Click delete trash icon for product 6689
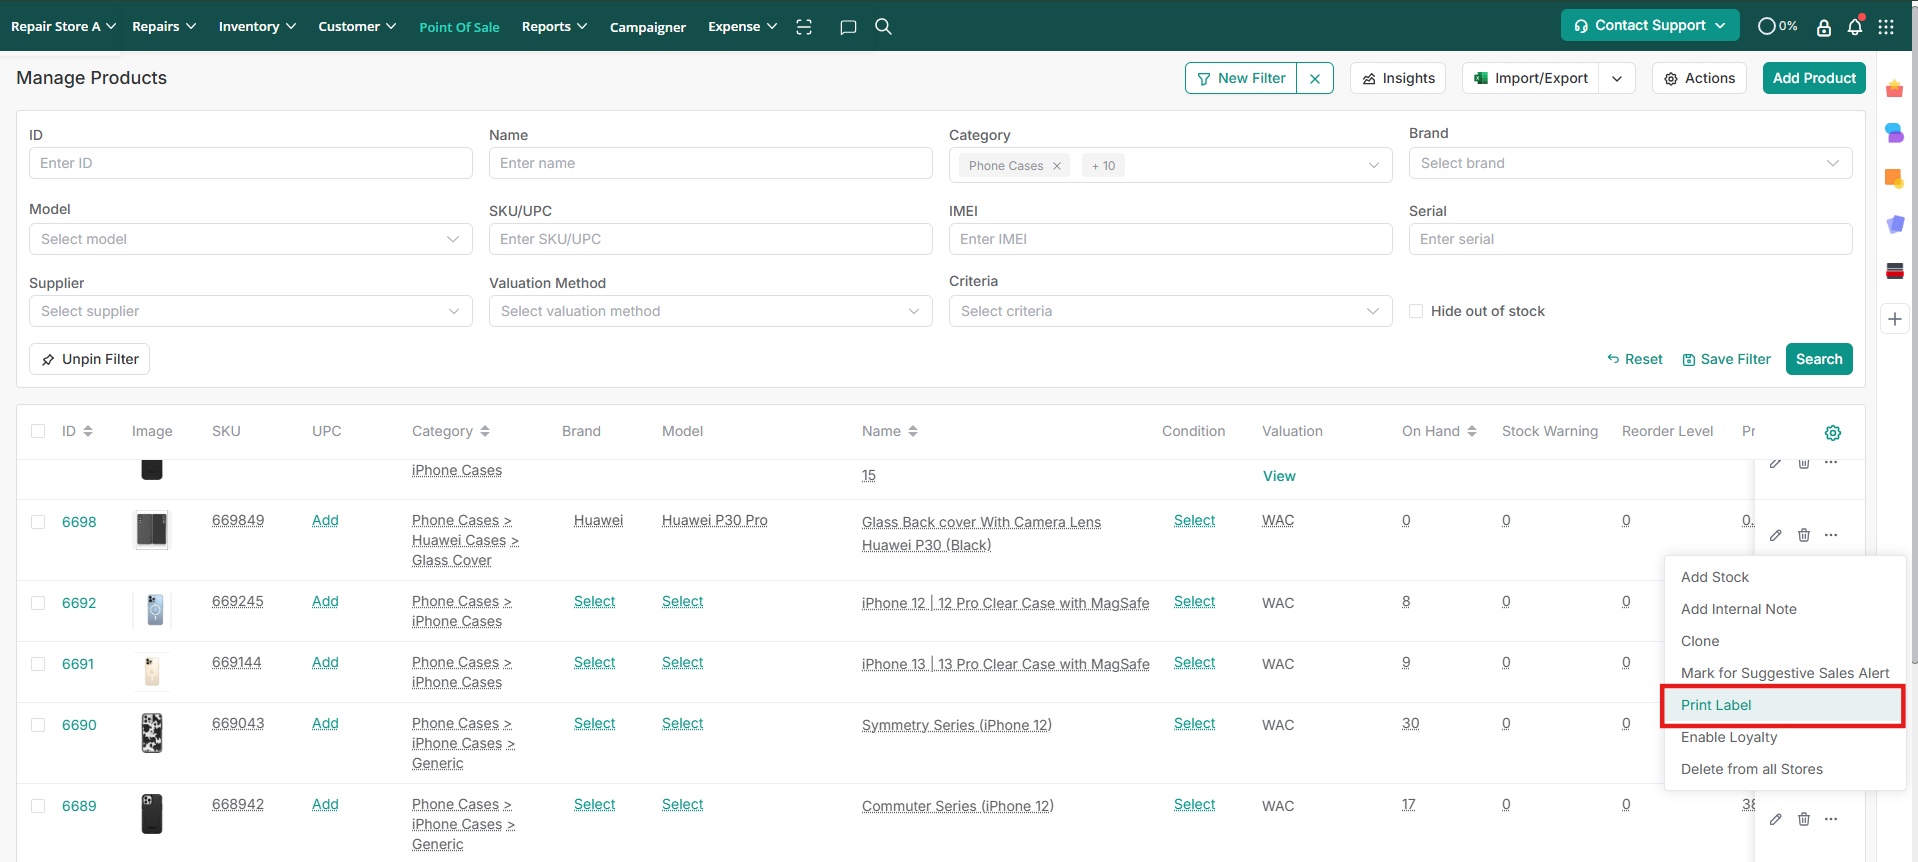This screenshot has height=862, width=1918. 1804,819
